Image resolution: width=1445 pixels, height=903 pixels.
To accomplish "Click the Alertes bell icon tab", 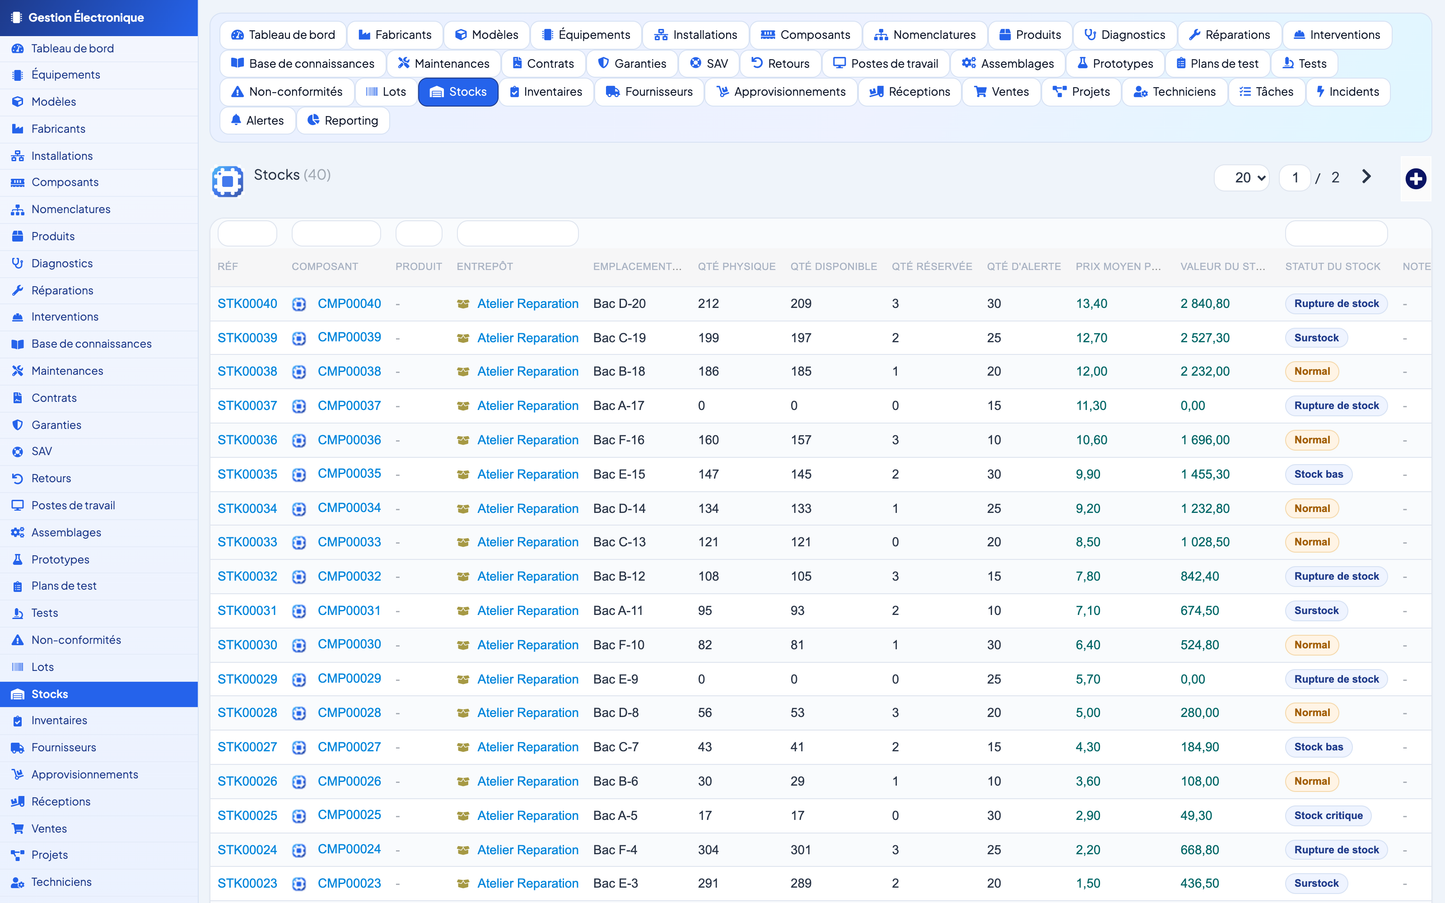I will pyautogui.click(x=236, y=120).
